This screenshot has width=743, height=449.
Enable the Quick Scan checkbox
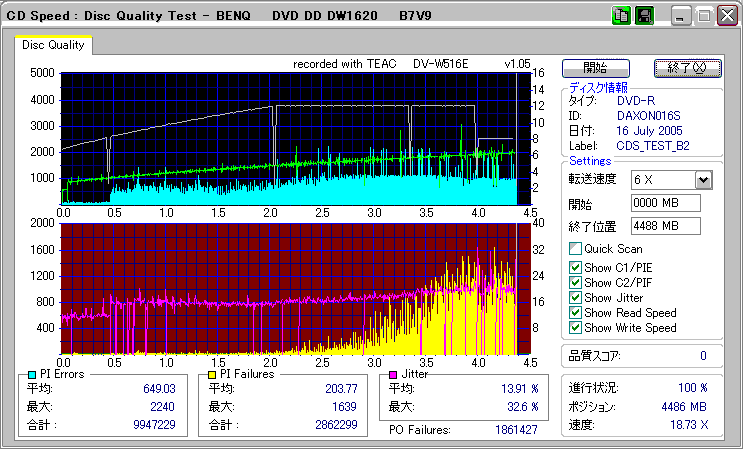575,249
